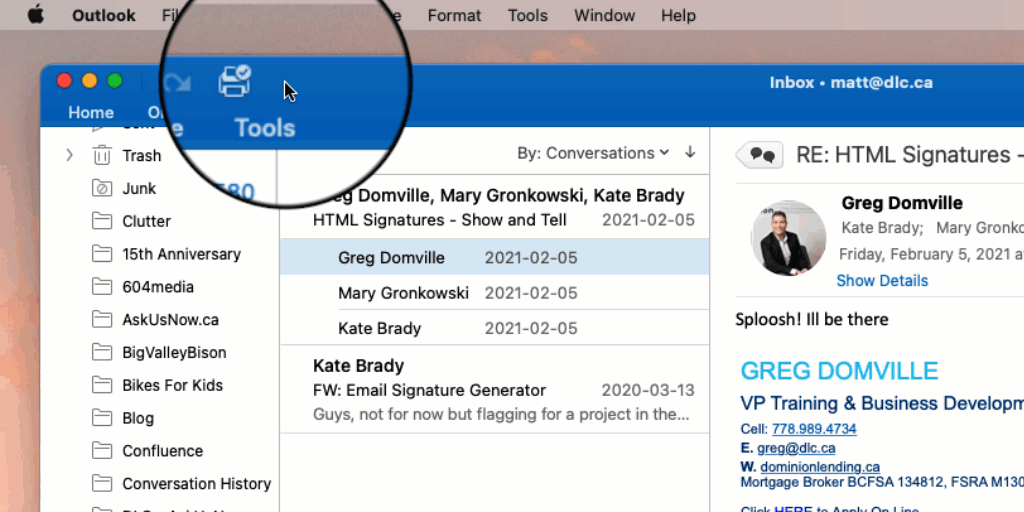The height and width of the screenshot is (512, 1024).
Task: Click the Trash can folder icon
Action: 101,155
